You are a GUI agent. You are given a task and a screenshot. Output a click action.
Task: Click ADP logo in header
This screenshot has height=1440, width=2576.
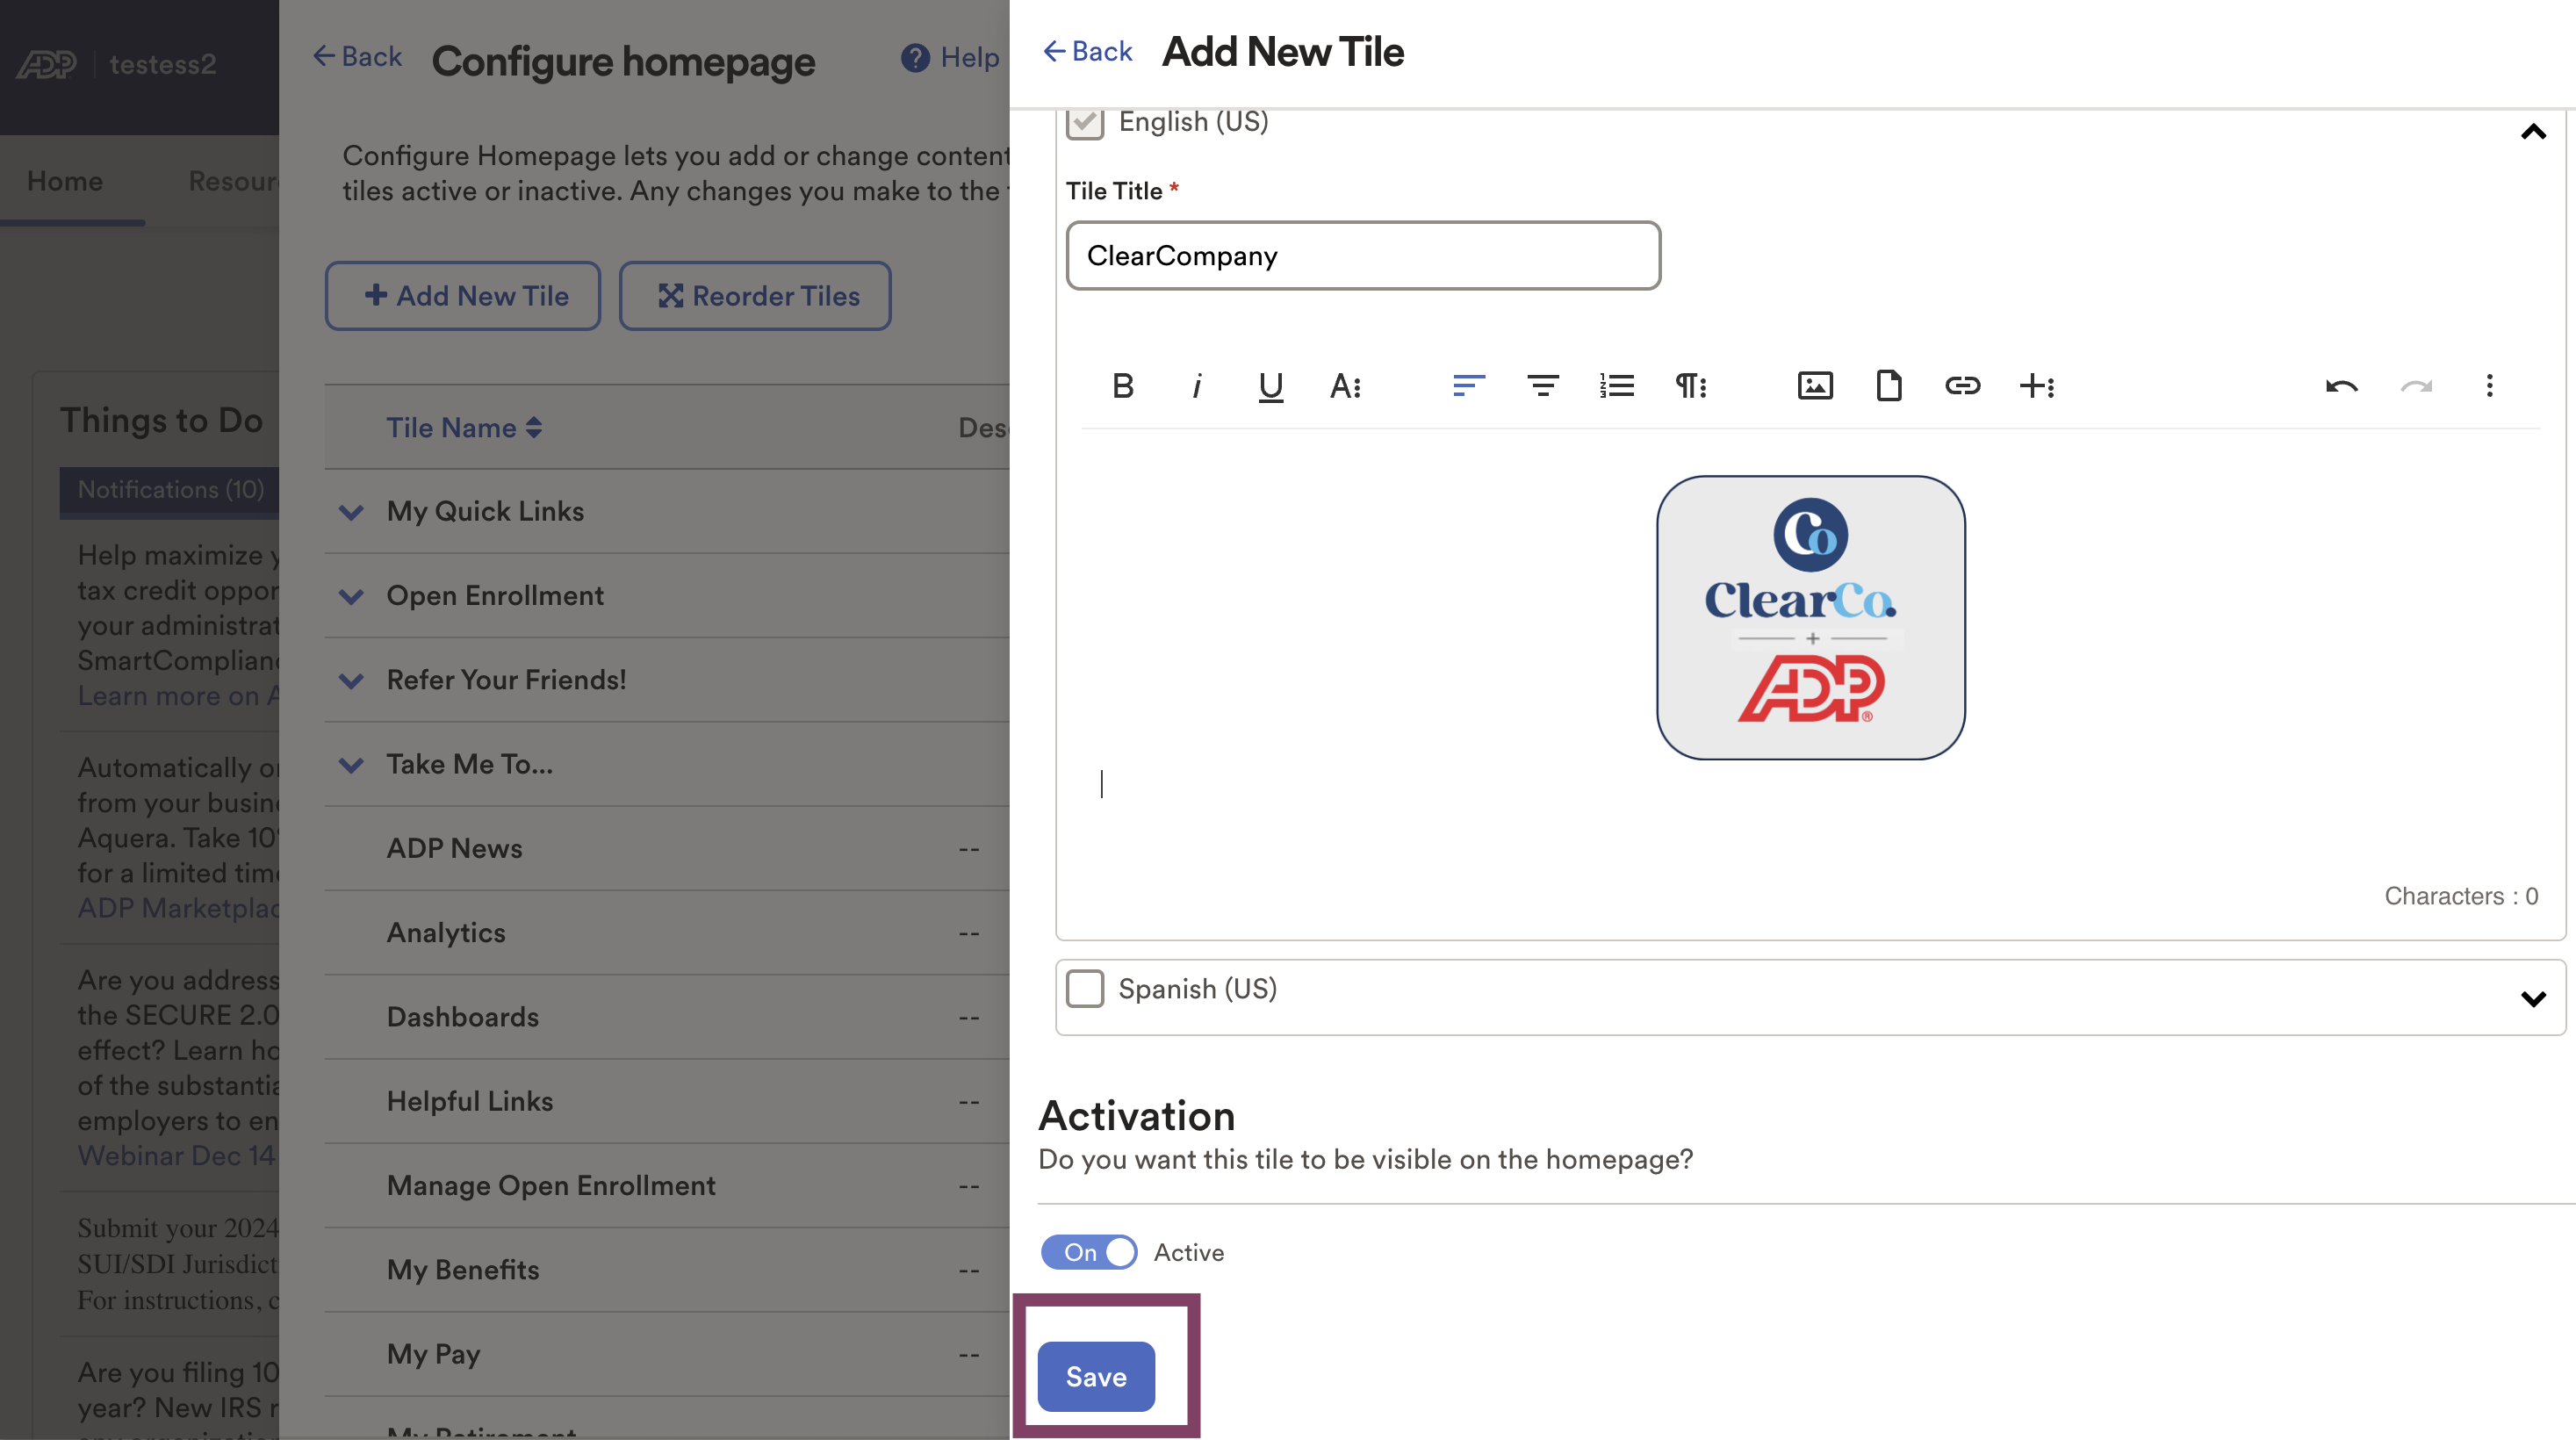point(46,64)
